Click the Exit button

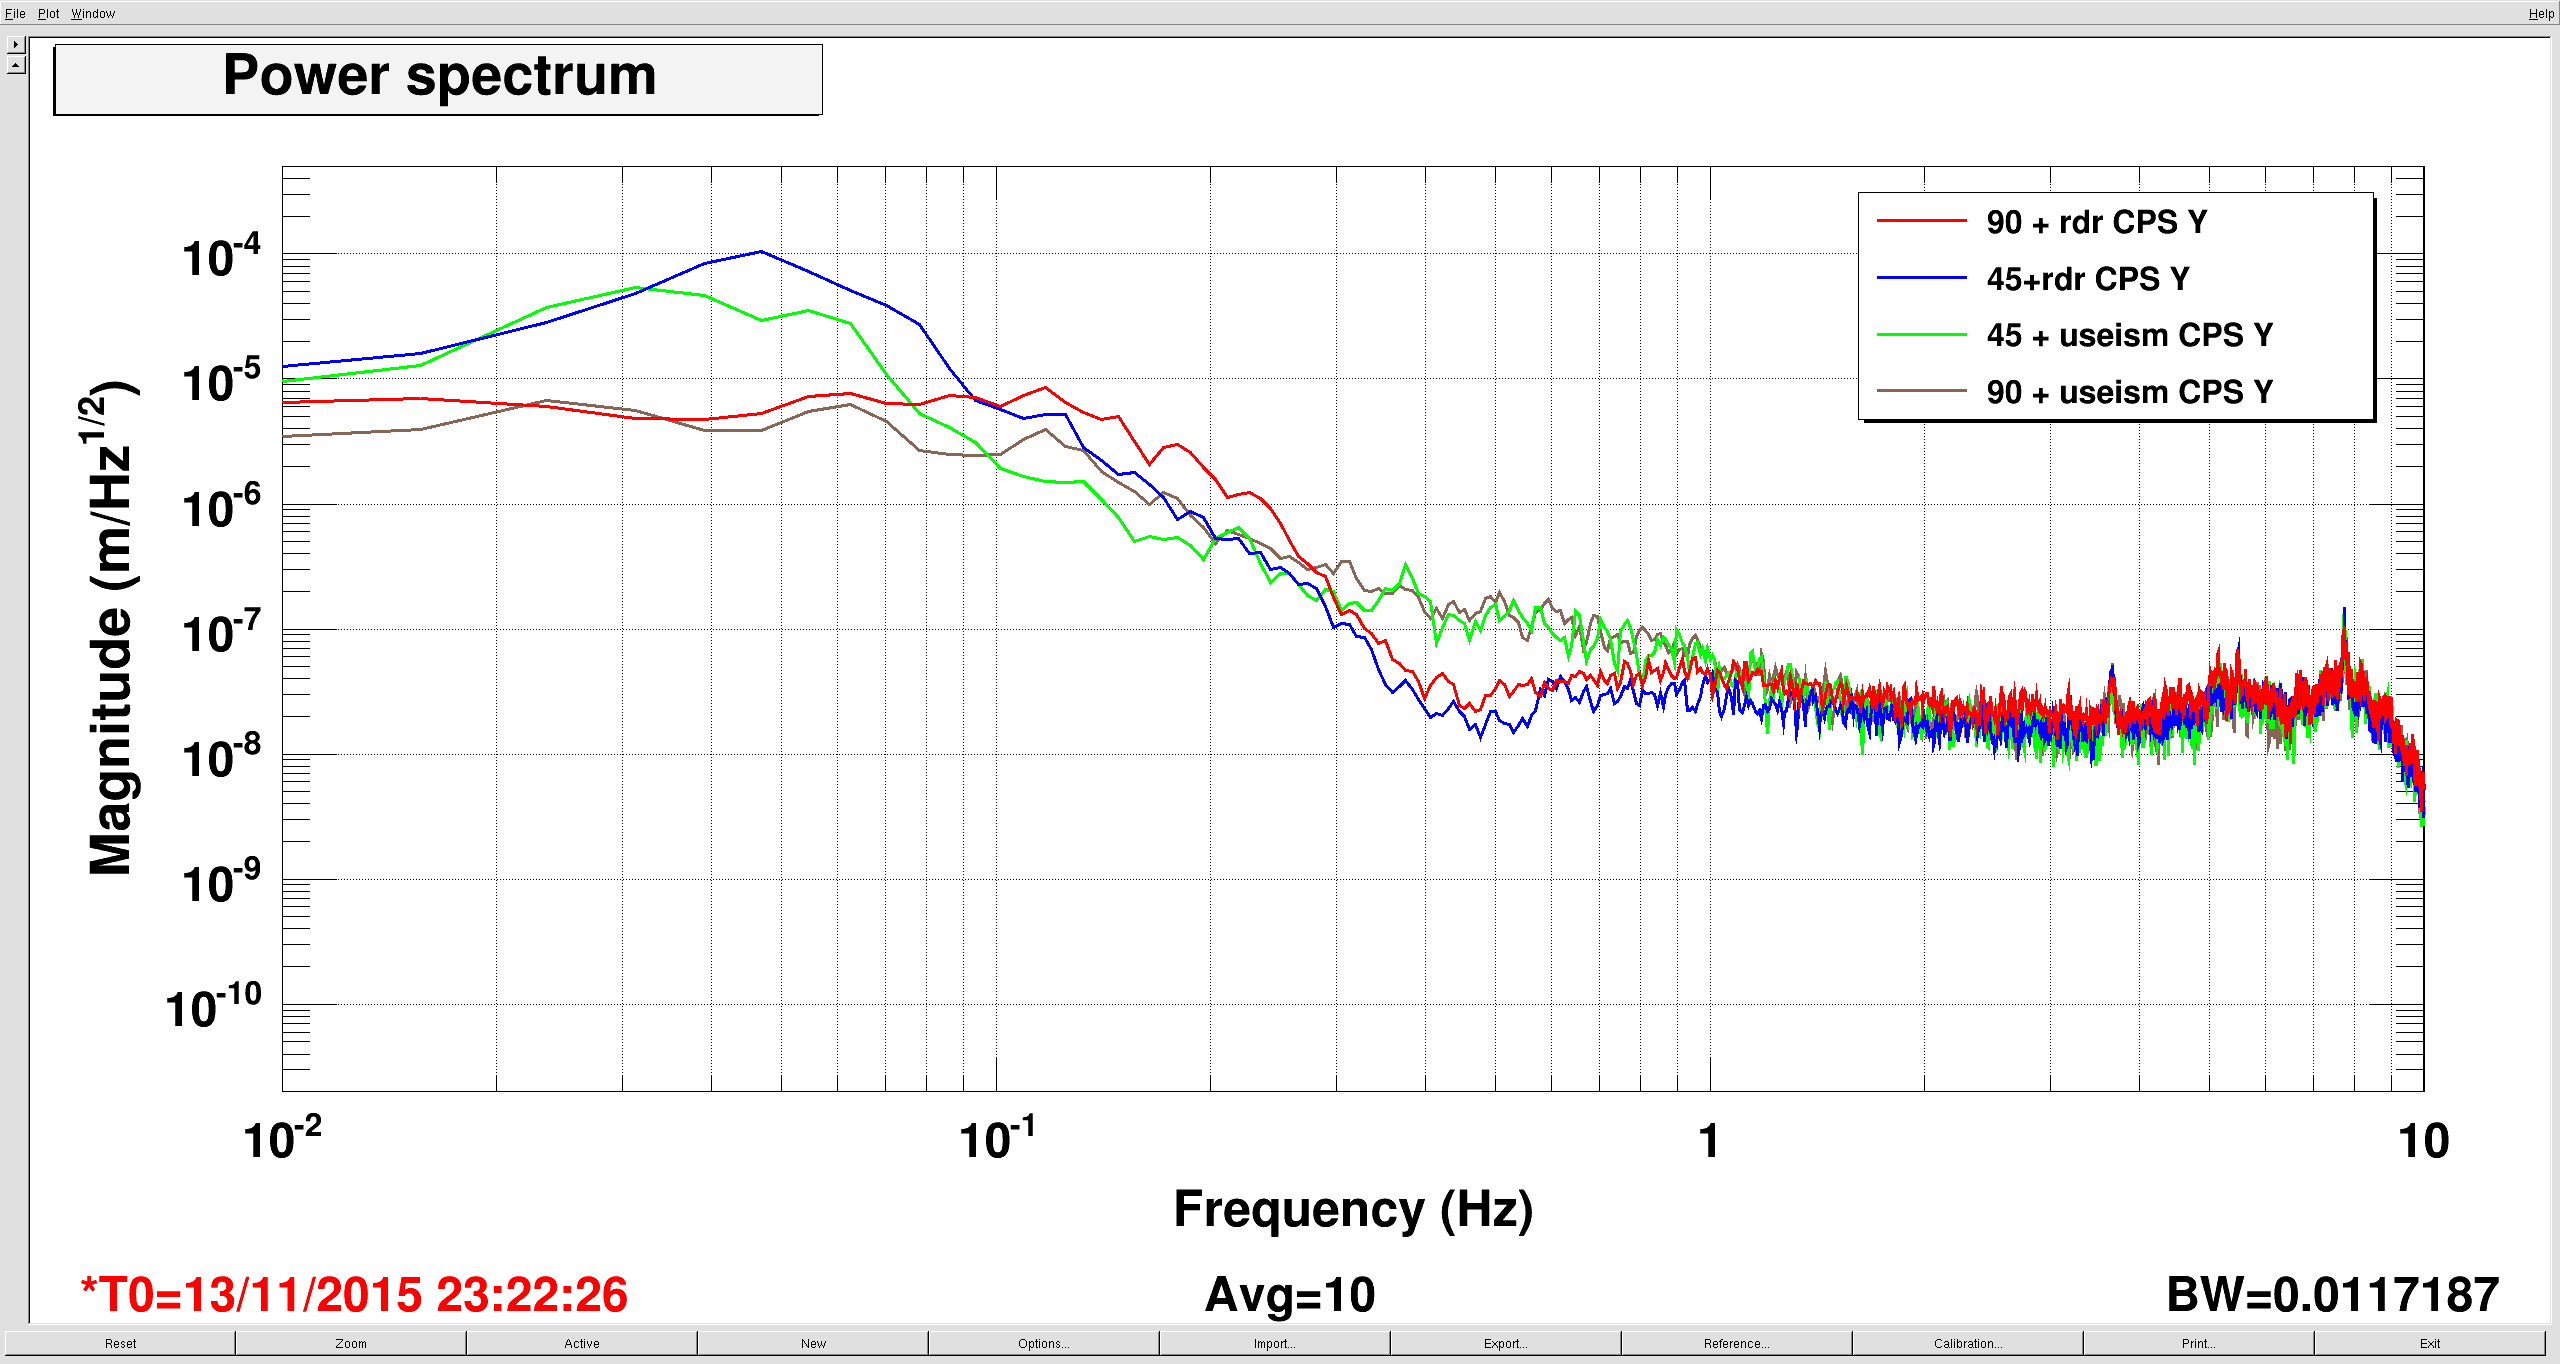(2430, 1343)
